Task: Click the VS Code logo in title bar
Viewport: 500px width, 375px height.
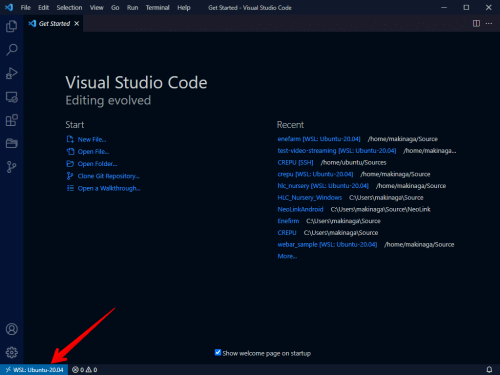Action: point(9,7)
